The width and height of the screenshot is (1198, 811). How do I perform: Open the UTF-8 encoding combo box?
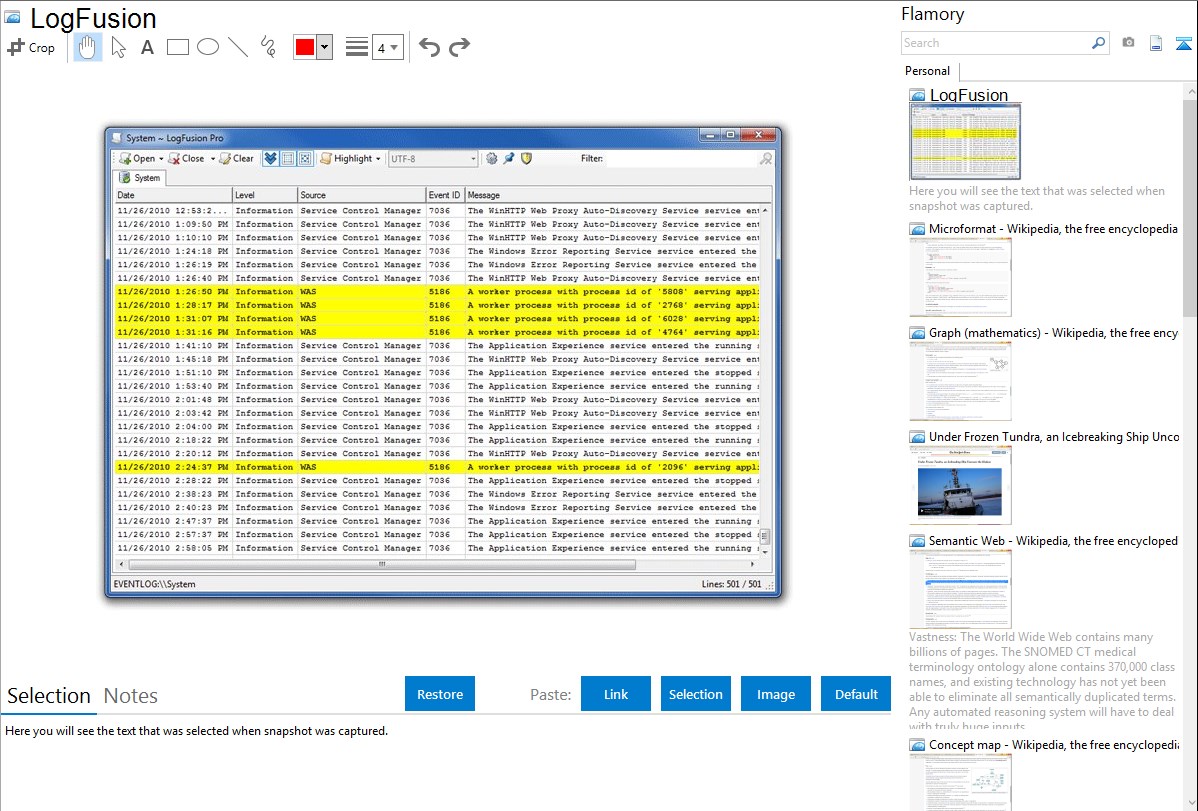(432, 158)
